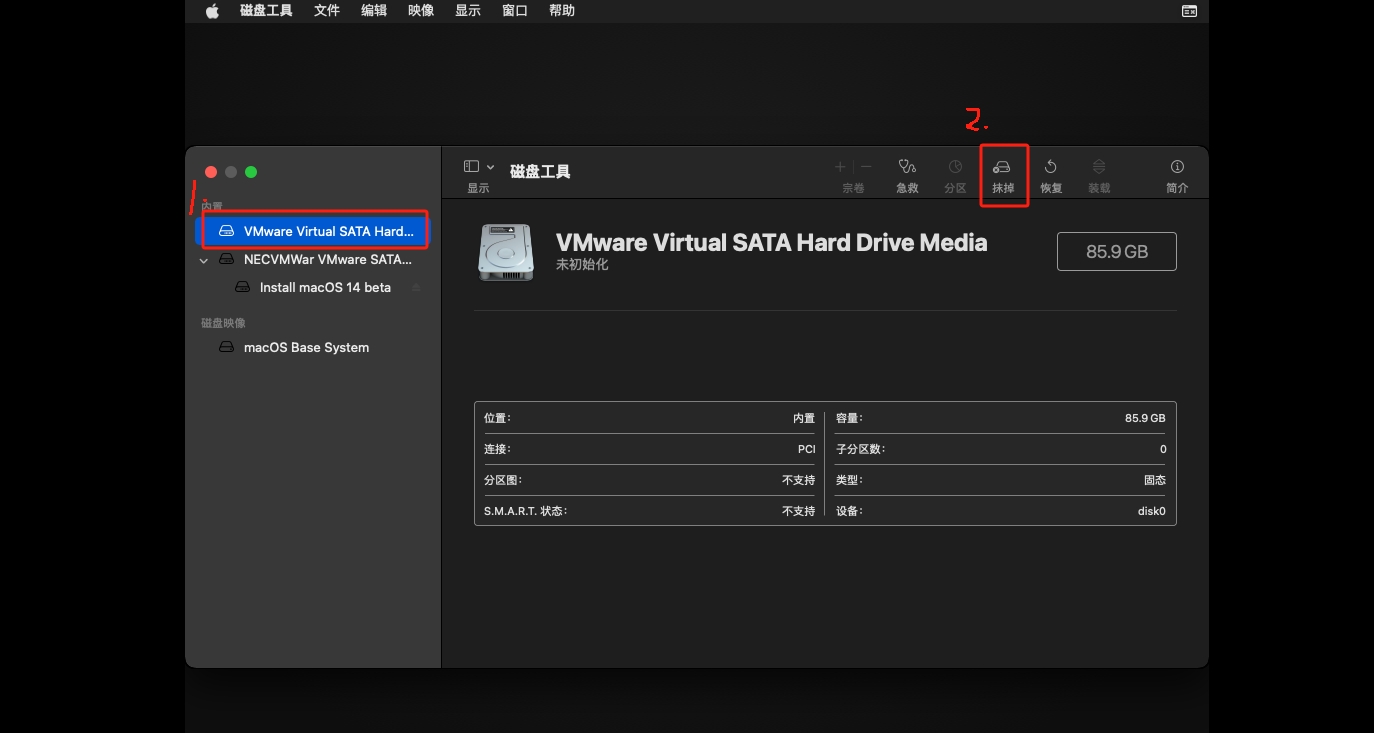Click the 子分区数 label
Screen dimensions: 1374x733
pyautogui.click(x=860, y=449)
